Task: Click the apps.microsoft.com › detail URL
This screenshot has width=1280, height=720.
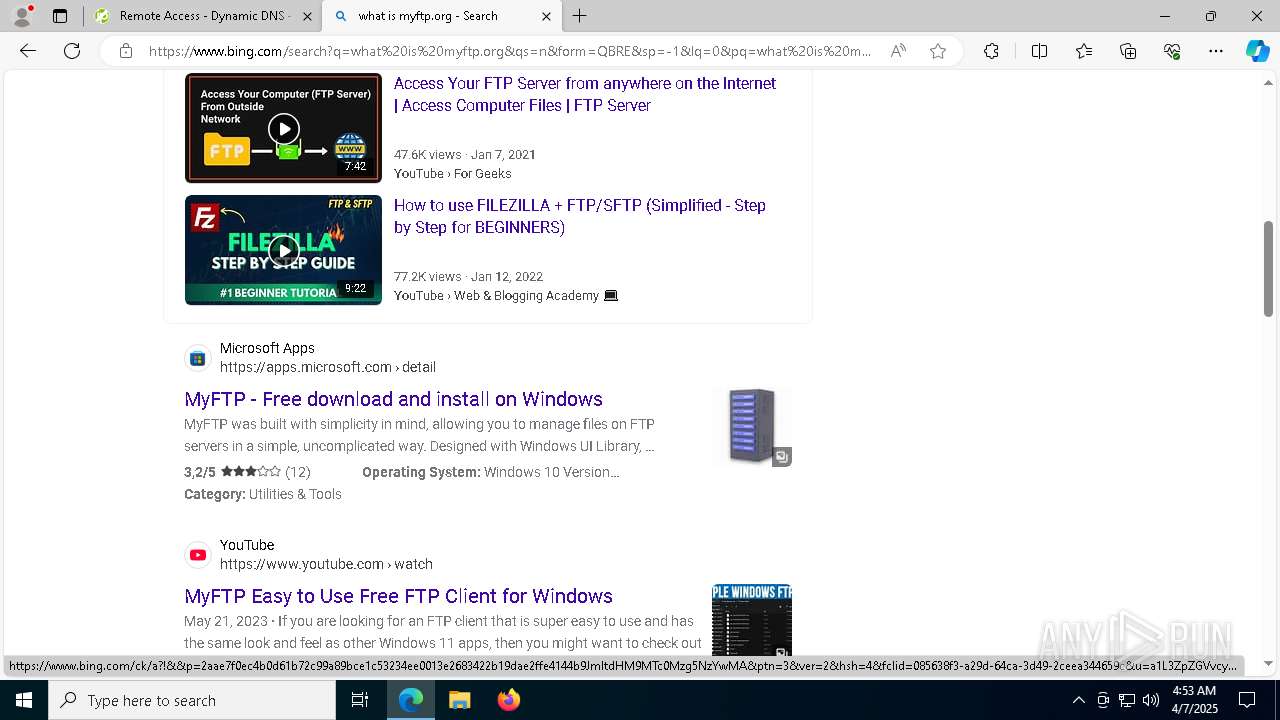Action: coord(328,367)
